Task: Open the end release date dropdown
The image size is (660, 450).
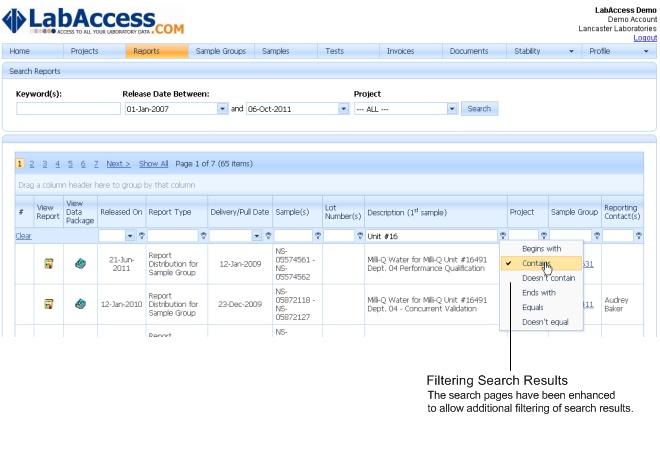Action: click(x=342, y=109)
